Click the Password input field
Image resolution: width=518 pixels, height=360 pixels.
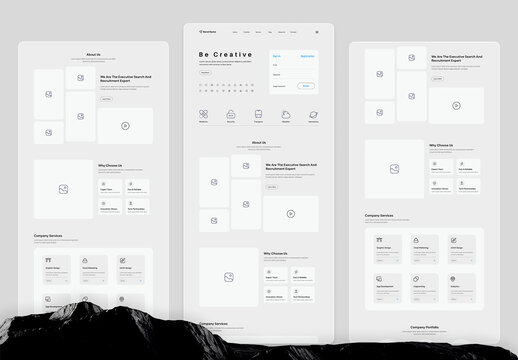point(294,75)
